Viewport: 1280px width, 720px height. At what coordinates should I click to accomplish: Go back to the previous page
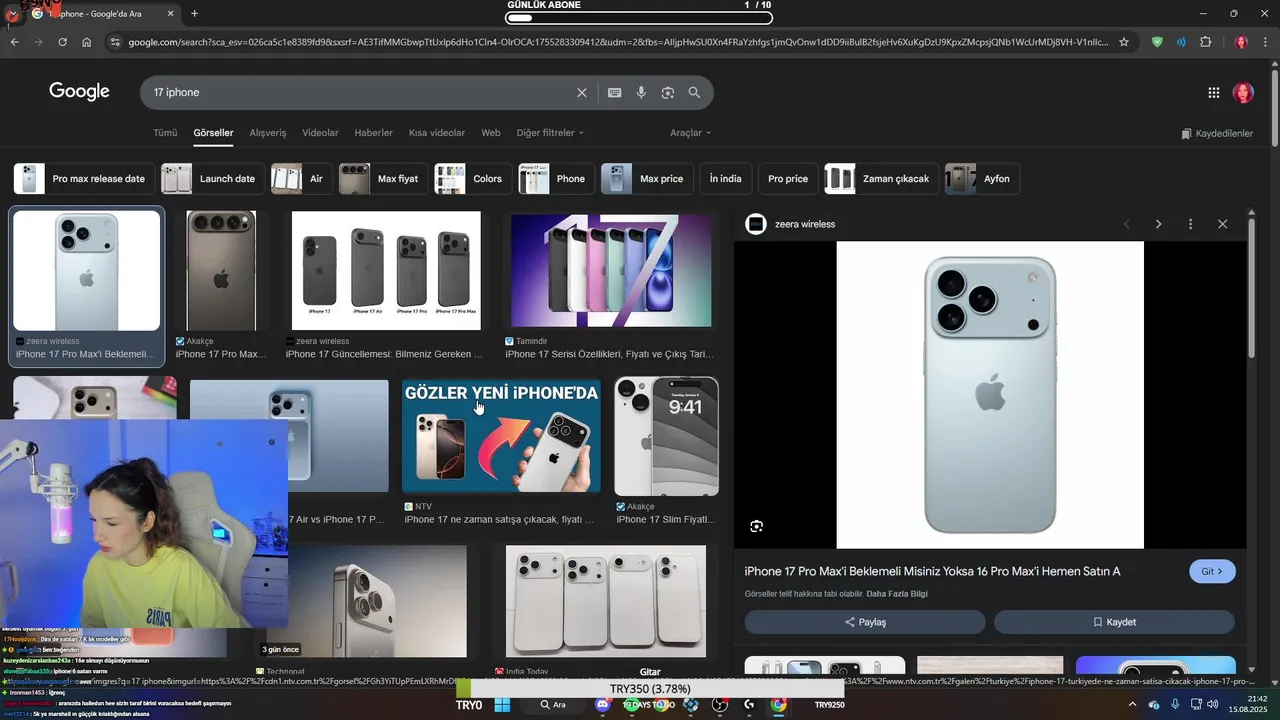(14, 42)
